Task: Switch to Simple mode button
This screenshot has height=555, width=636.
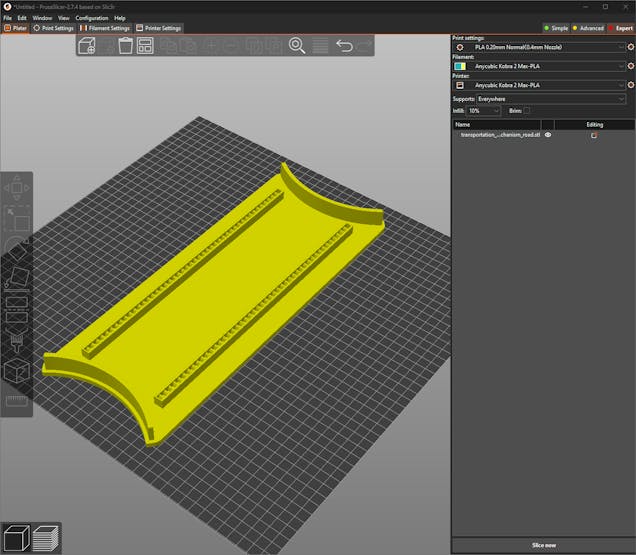Action: pos(555,28)
